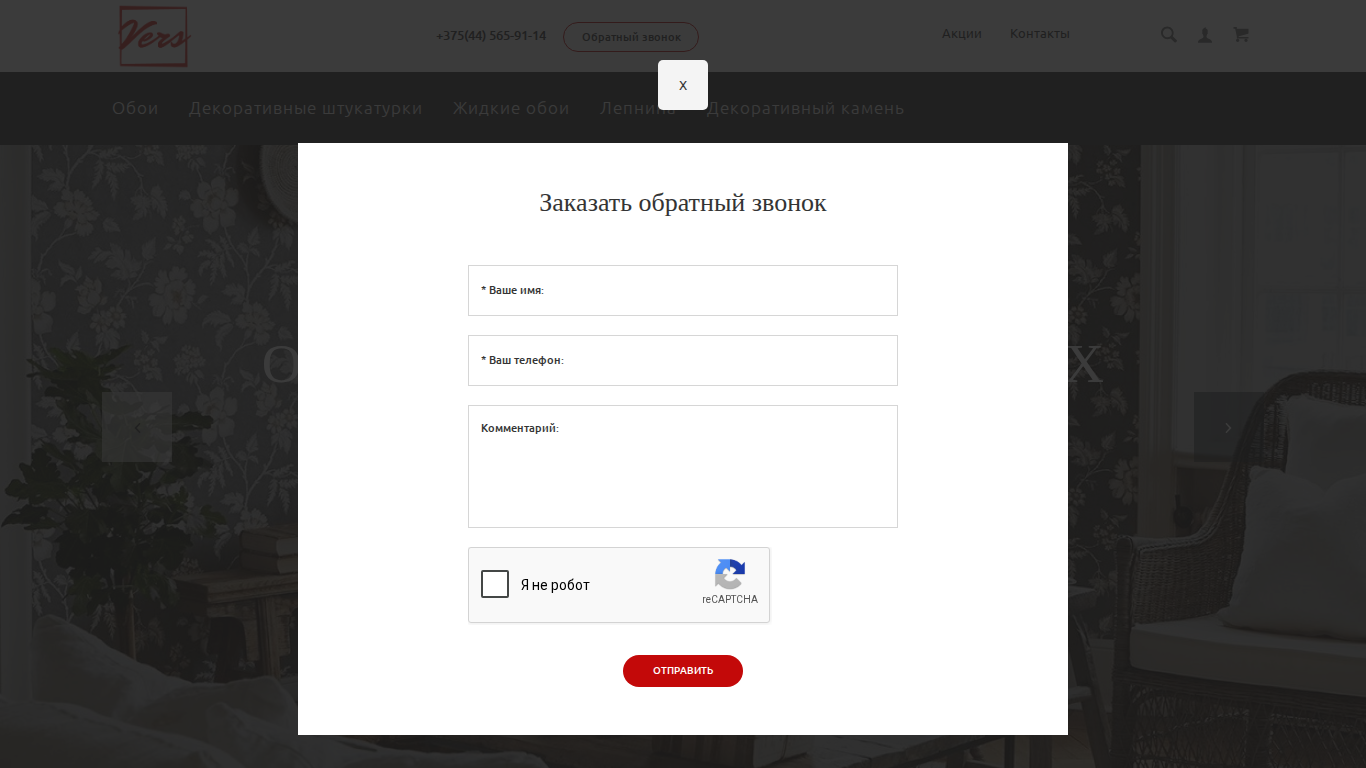Click the 'Обратный звонок' header button

pos(631,37)
